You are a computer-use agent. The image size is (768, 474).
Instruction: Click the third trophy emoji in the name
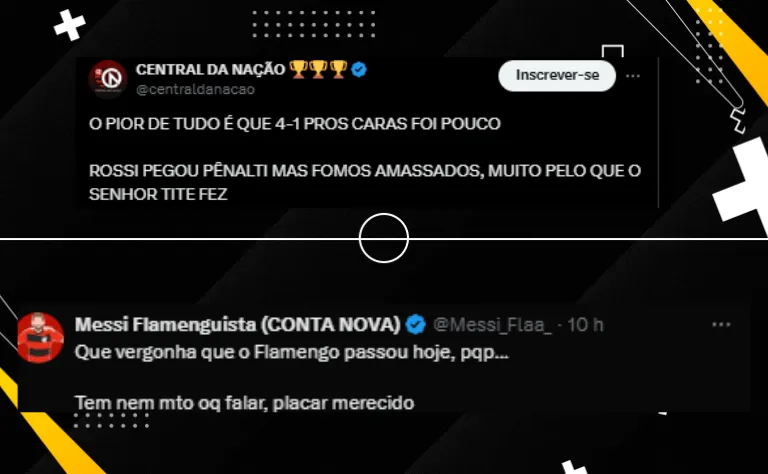[x=338, y=69]
